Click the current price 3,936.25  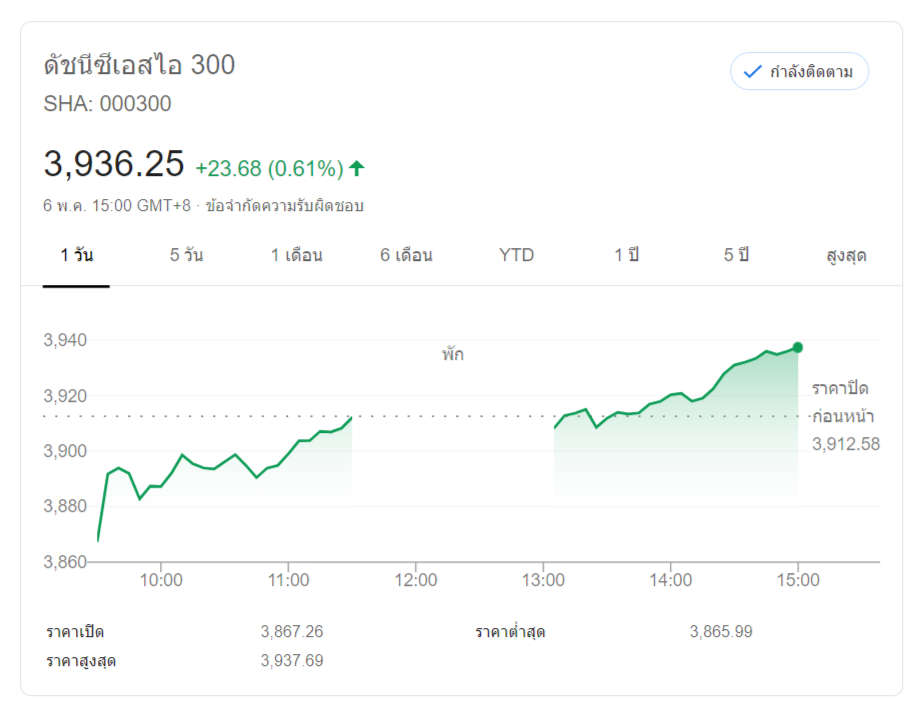[114, 163]
